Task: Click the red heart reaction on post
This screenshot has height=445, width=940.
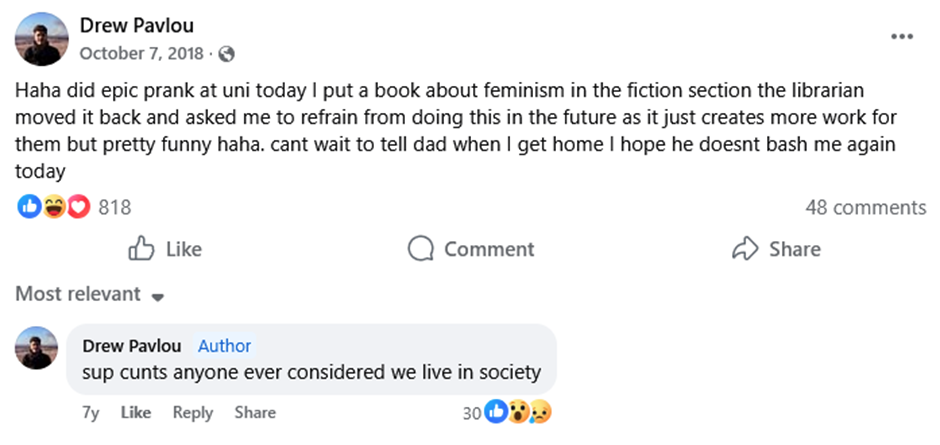Action: [78, 207]
